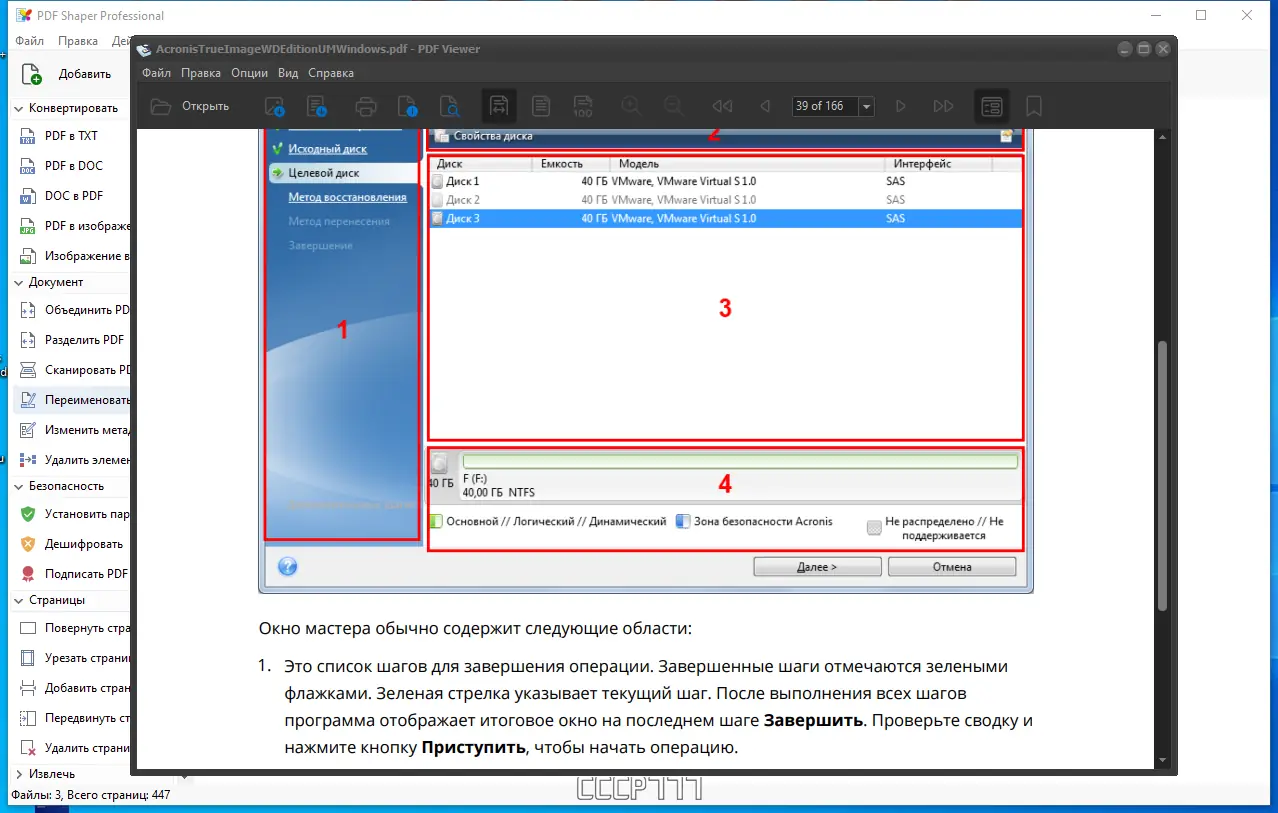Select Удалить элементы tool
Image resolution: width=1278 pixels, height=813 pixels.
point(72,460)
